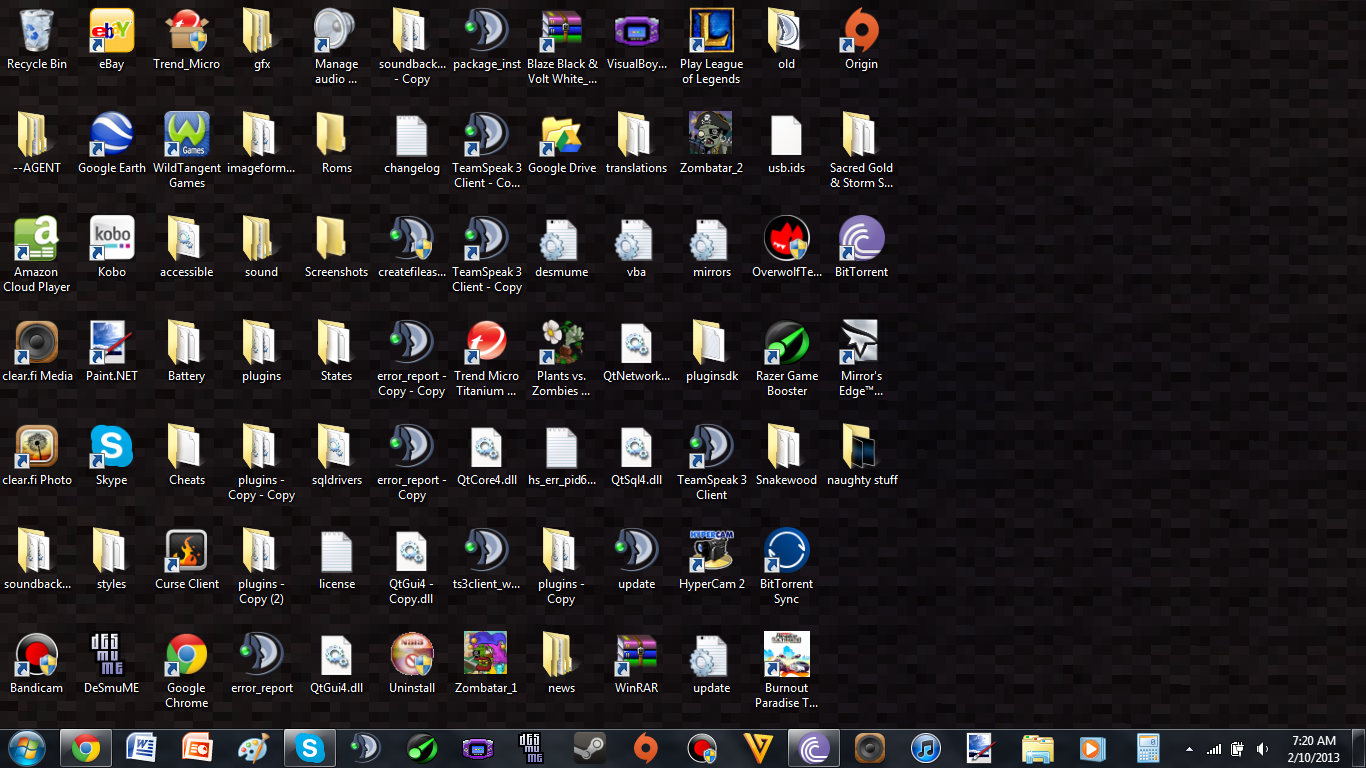The width and height of the screenshot is (1366, 768).
Task: Open the Amazon Cloud Player shortcut
Action: coord(37,255)
